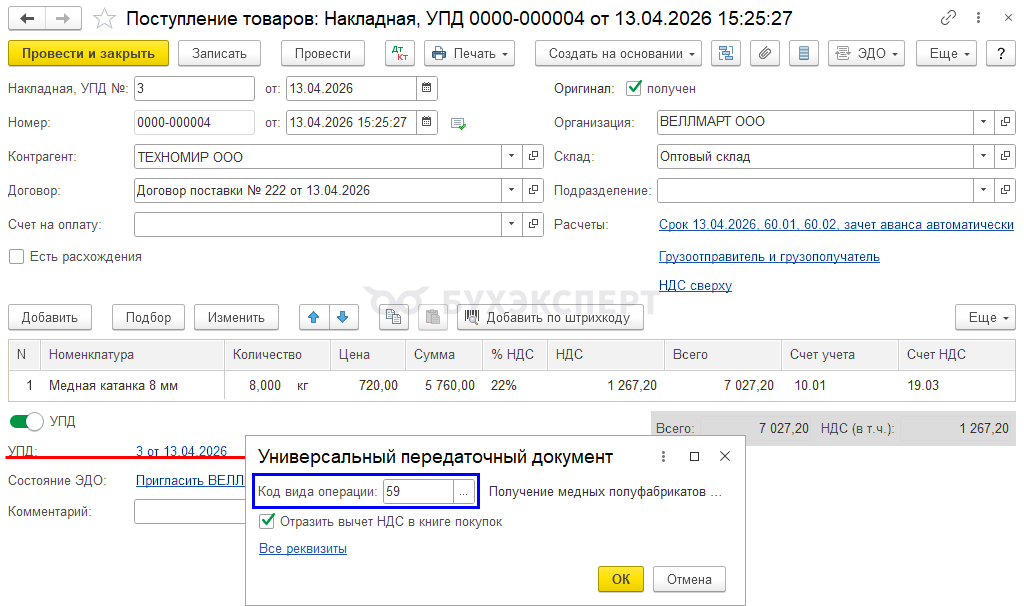
Task: Toggle Оригинал получен checkbox
Action: [x=633, y=88]
